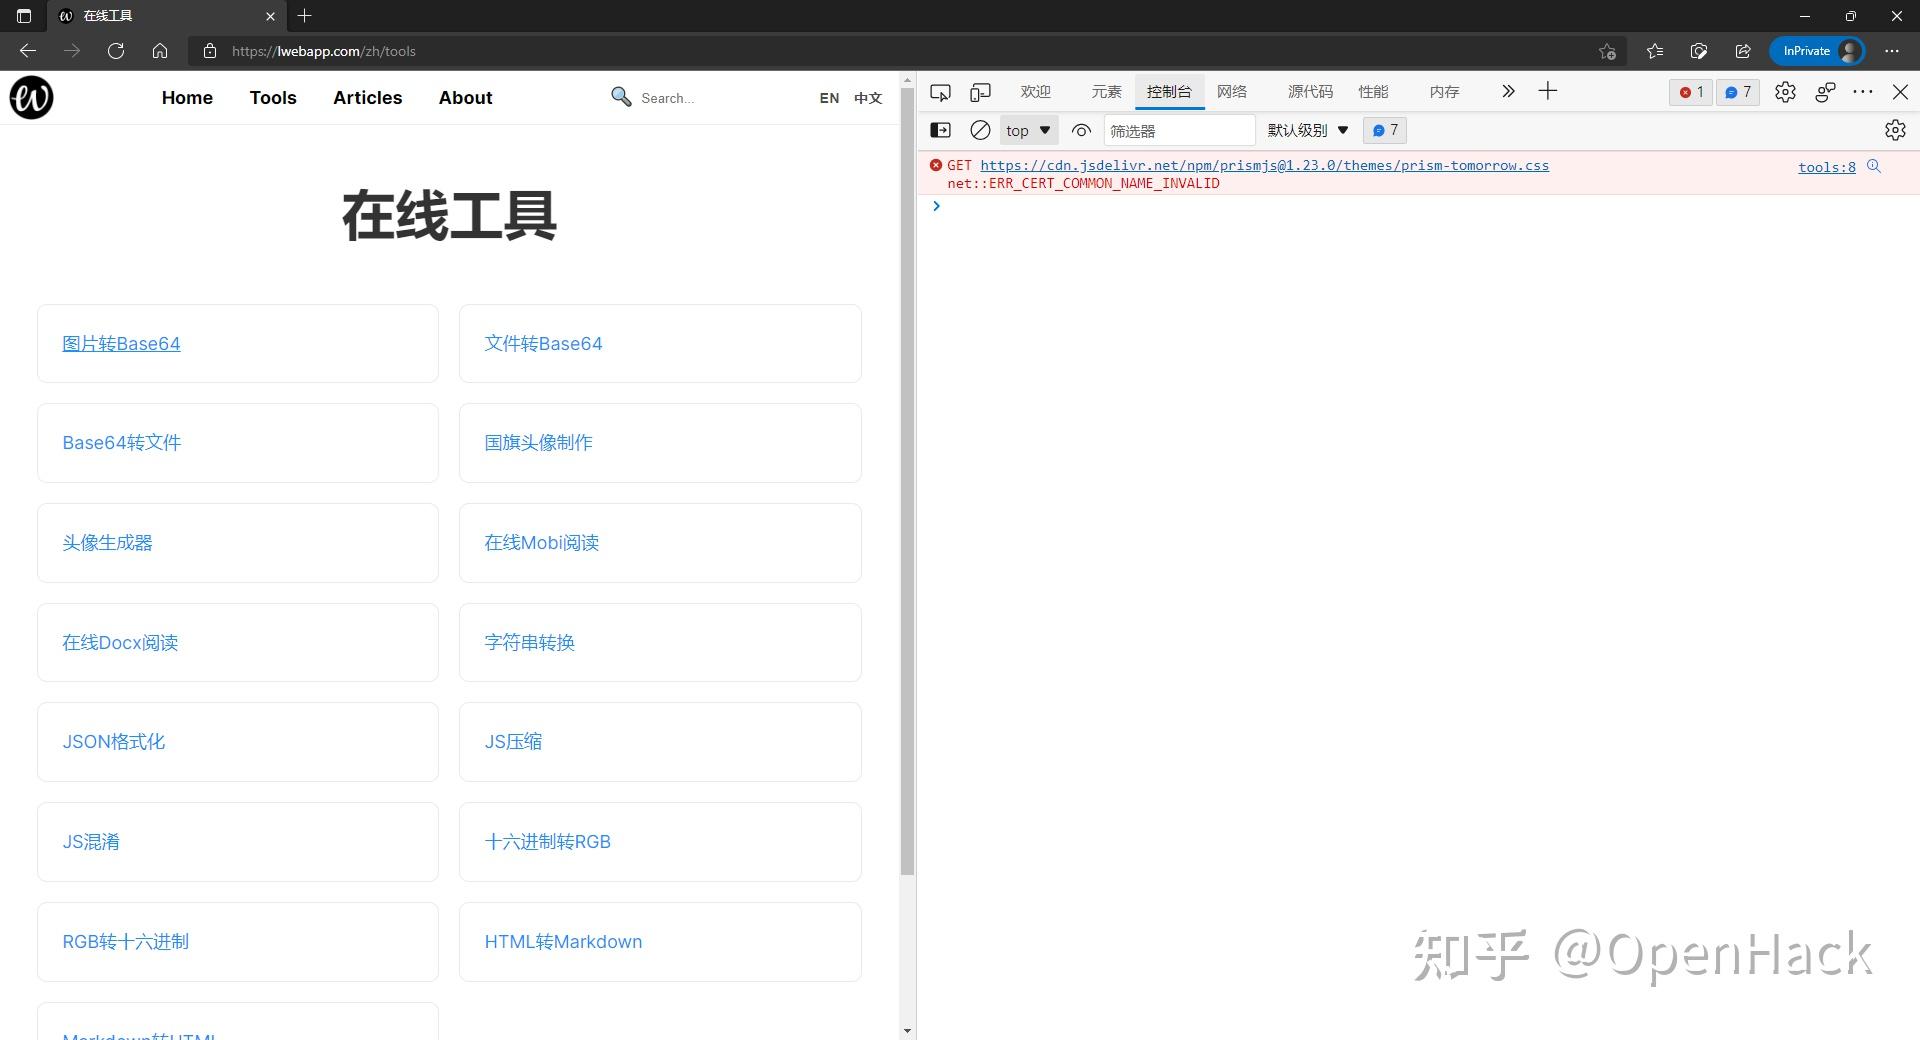The image size is (1920, 1040).
Task: Expand hidden DevTools panels via the » chevron
Action: pos(1506,91)
